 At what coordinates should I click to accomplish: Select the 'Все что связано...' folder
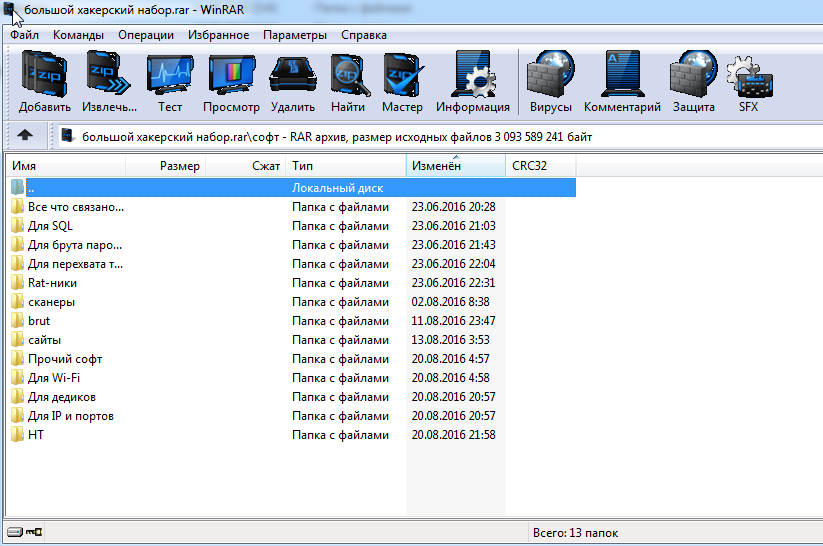tap(76, 207)
